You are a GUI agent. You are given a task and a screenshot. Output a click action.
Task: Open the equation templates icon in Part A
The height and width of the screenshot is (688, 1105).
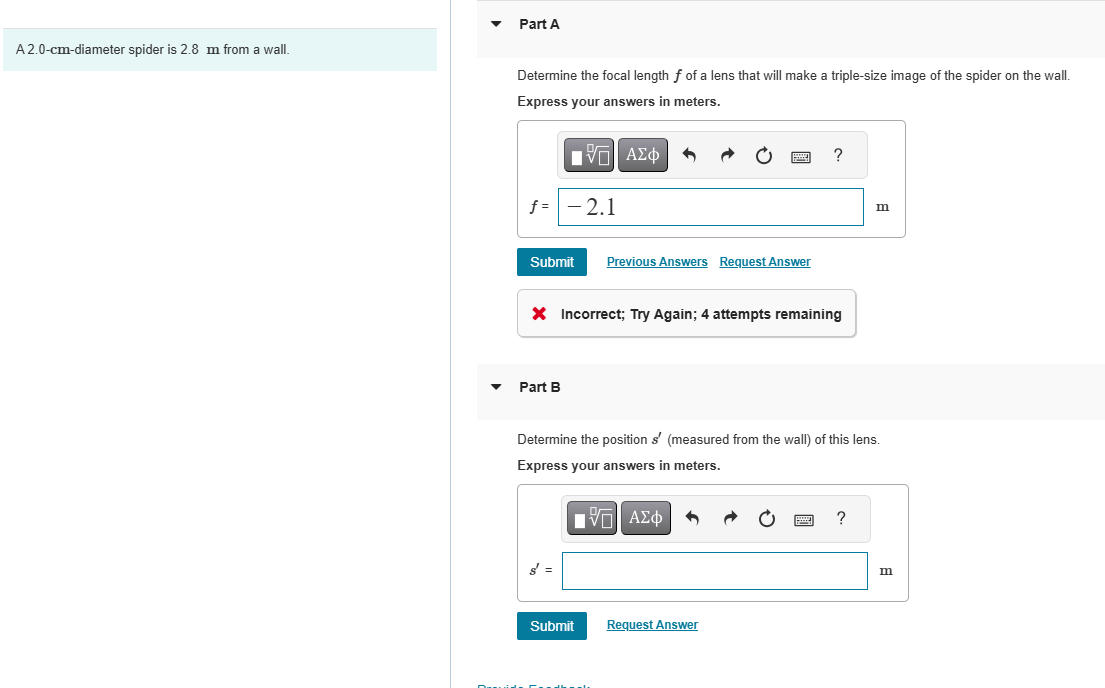tap(588, 155)
